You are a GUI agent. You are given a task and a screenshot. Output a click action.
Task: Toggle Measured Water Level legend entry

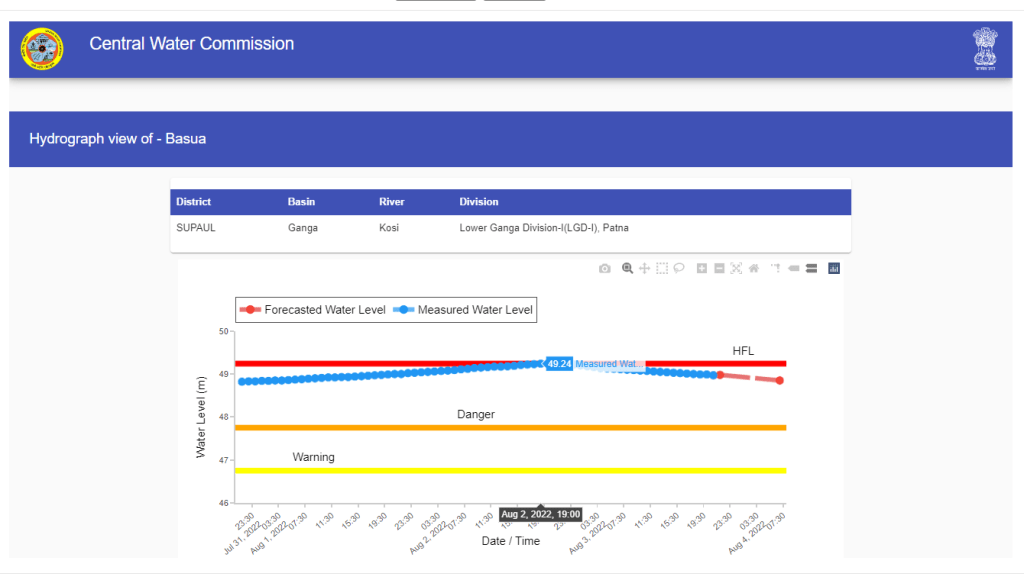(464, 310)
